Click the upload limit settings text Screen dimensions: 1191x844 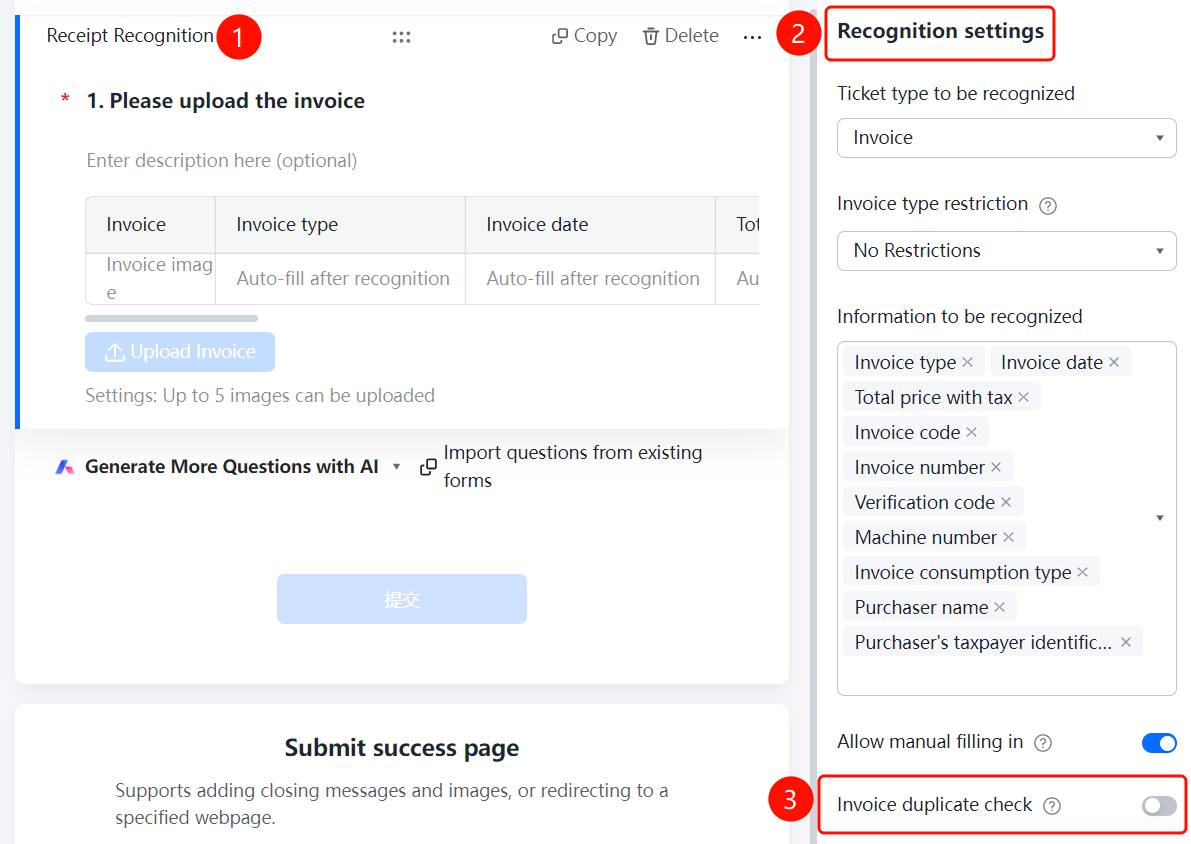point(260,396)
